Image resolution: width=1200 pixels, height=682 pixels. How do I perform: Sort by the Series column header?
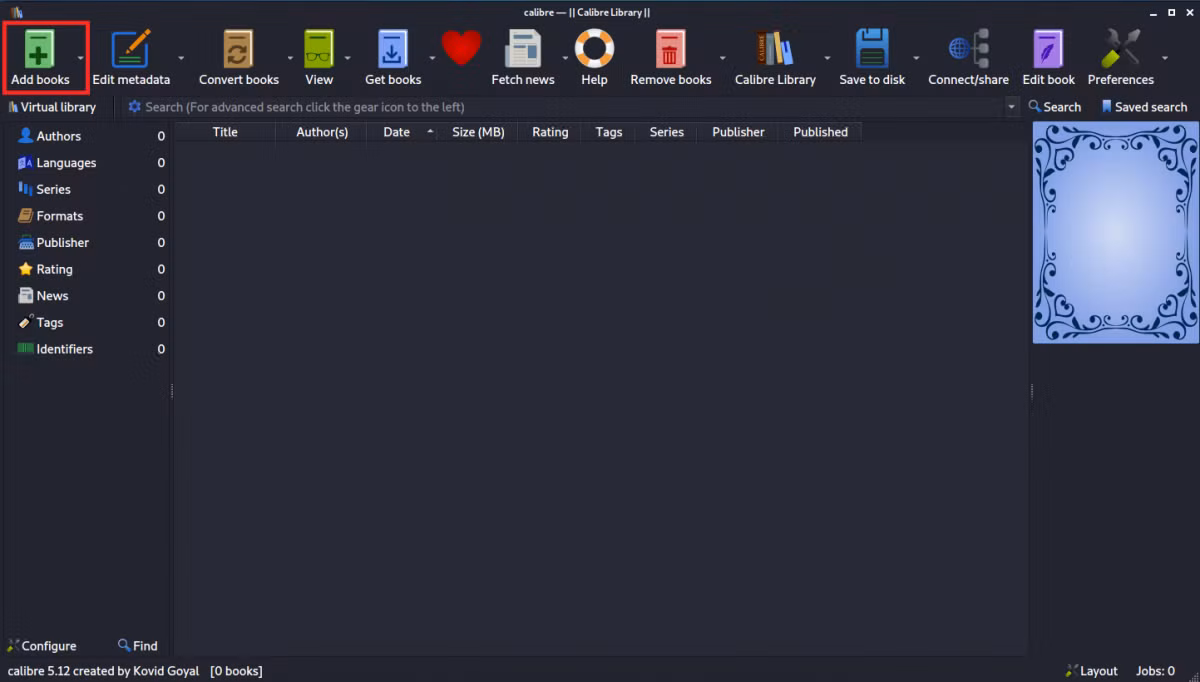pyautogui.click(x=666, y=132)
